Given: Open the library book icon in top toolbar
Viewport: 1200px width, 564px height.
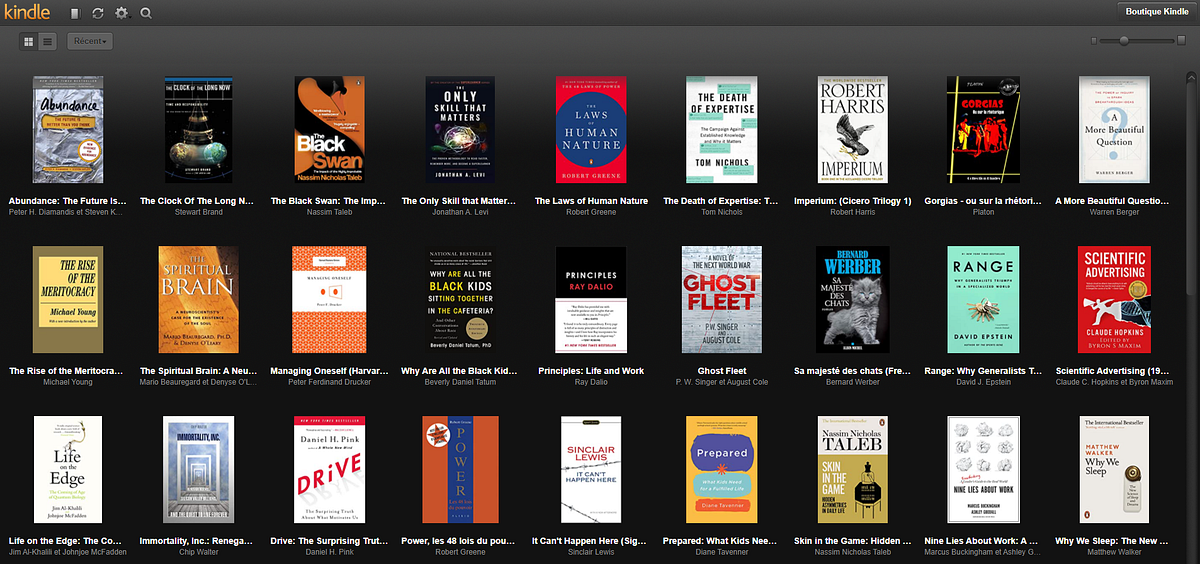Looking at the screenshot, I should click(75, 13).
